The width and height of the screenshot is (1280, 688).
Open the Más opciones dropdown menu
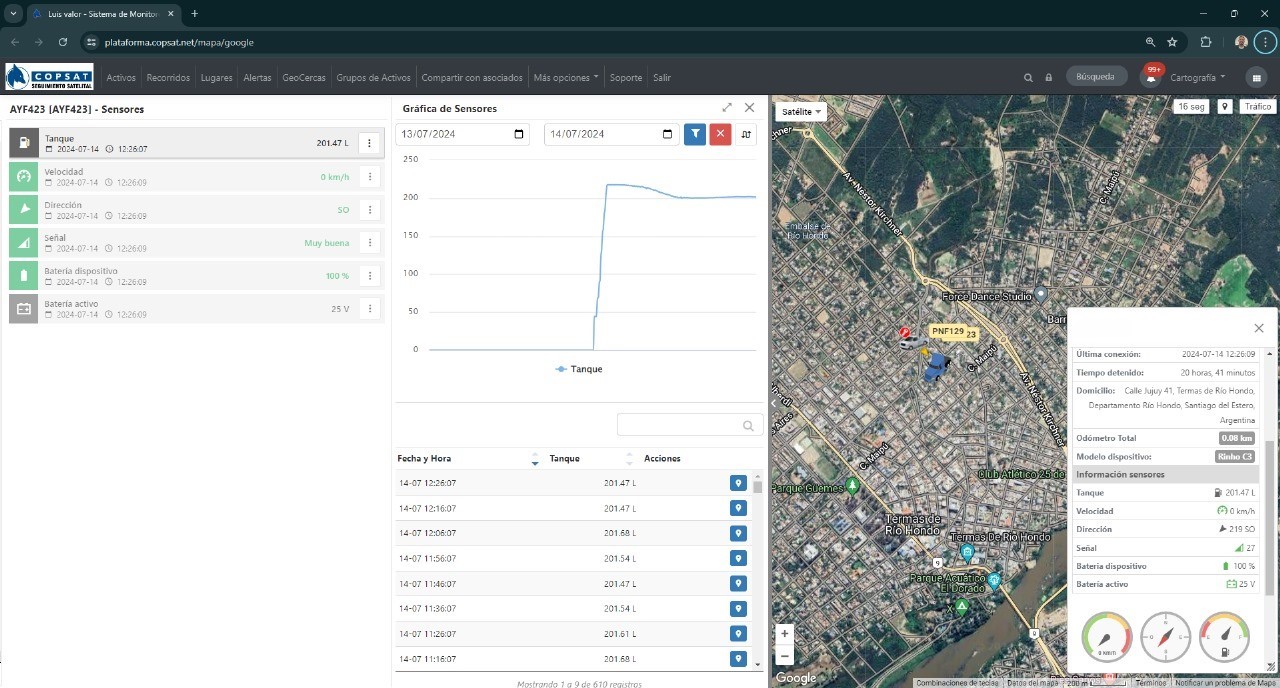(565, 77)
